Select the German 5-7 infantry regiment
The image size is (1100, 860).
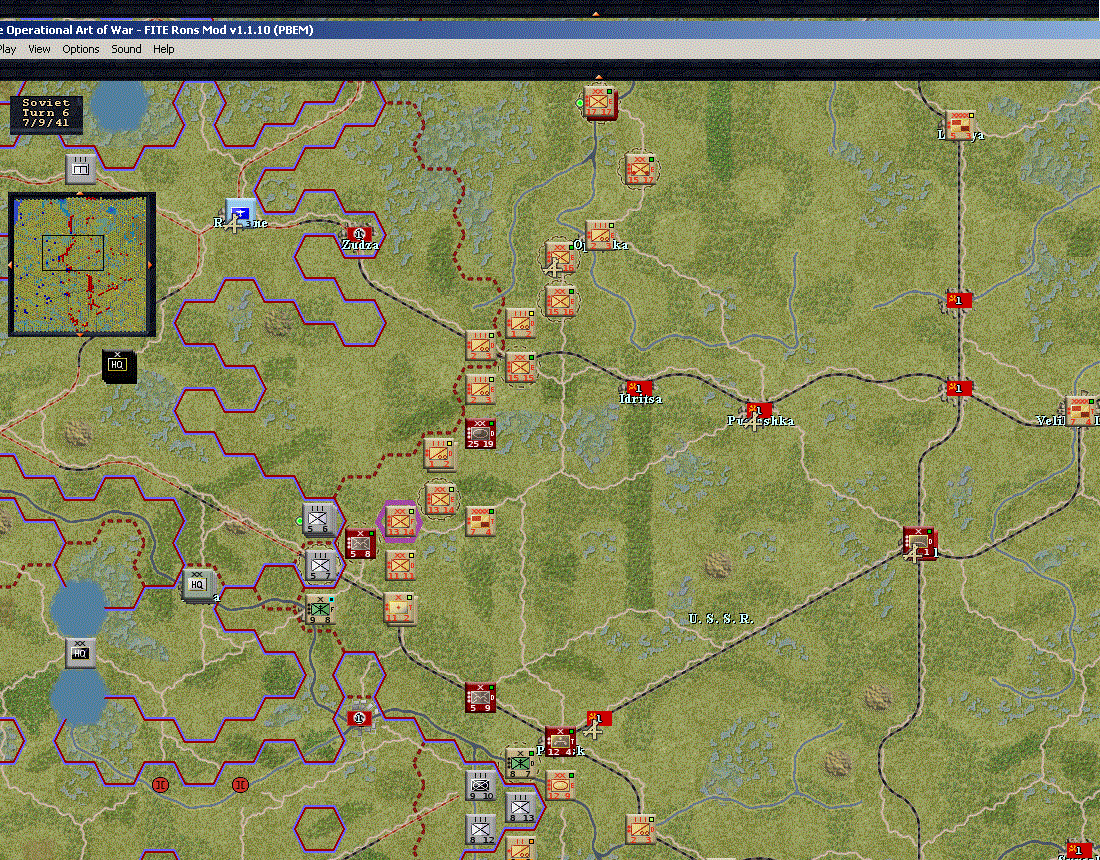click(320, 565)
